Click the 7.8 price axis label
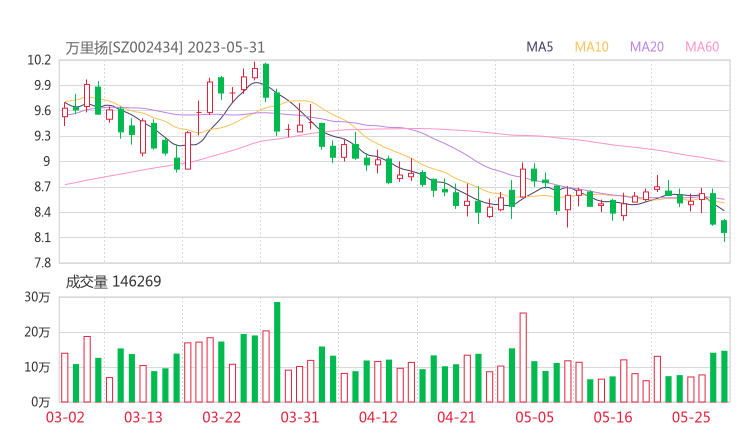740x440 pixels. [42, 263]
